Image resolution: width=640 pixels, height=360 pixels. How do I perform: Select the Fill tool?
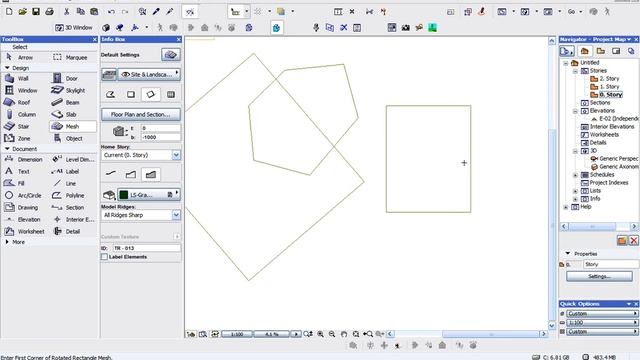coord(16,183)
